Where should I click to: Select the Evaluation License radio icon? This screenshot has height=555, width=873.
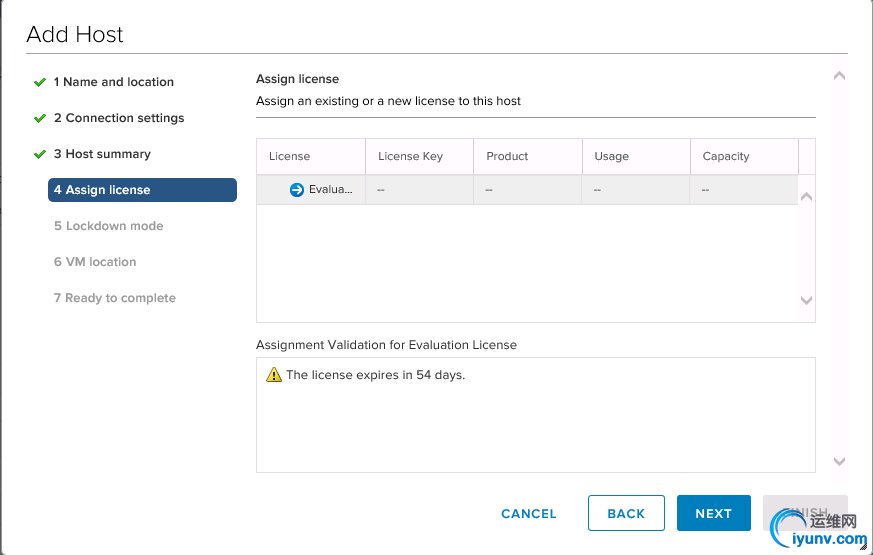coord(297,190)
